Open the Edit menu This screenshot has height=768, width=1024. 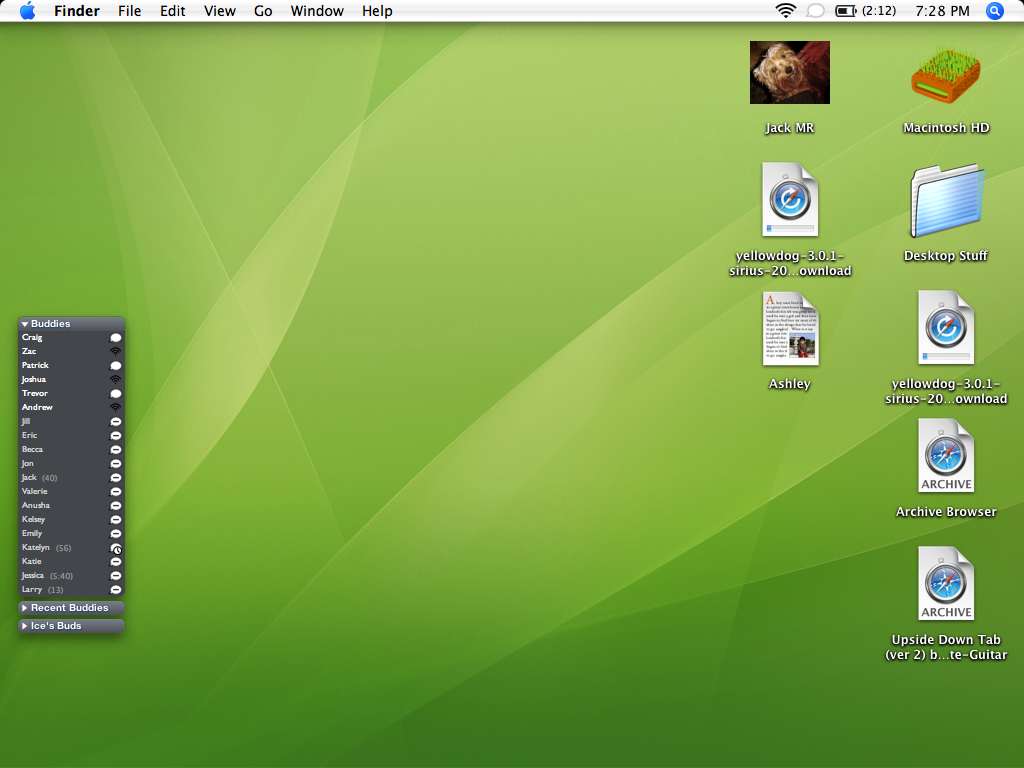pyautogui.click(x=172, y=10)
